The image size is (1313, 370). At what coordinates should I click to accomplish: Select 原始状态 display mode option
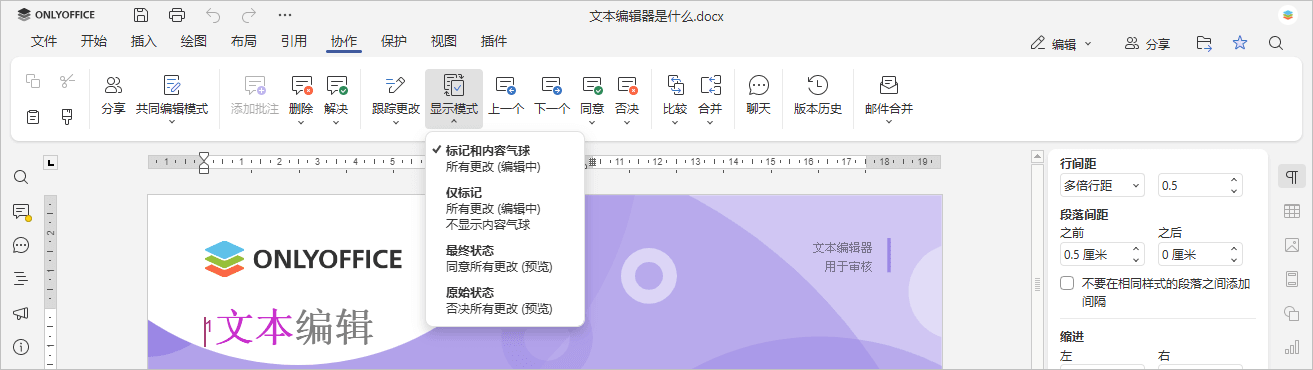point(505,300)
